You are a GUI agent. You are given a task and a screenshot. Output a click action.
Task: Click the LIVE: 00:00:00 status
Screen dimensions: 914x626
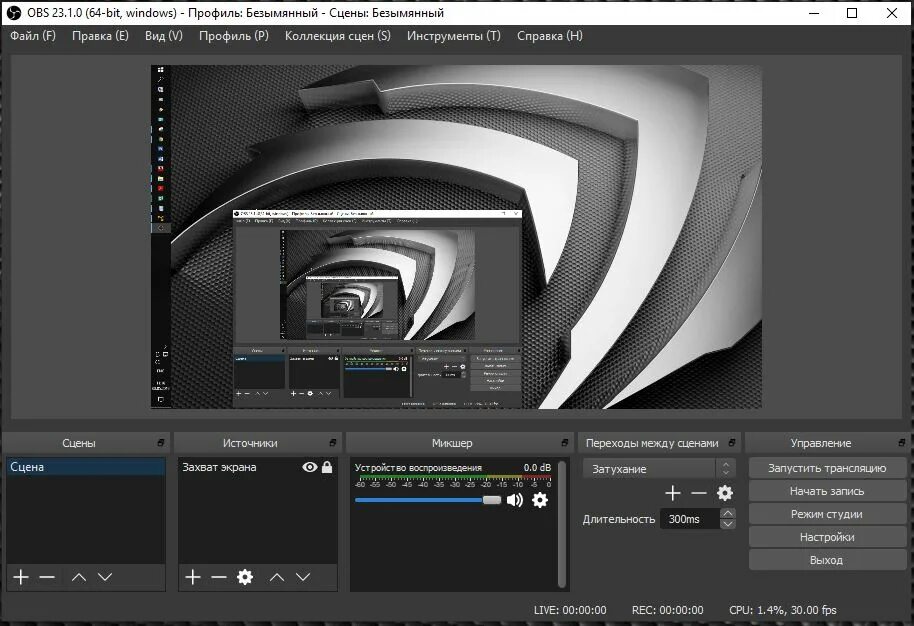[570, 610]
